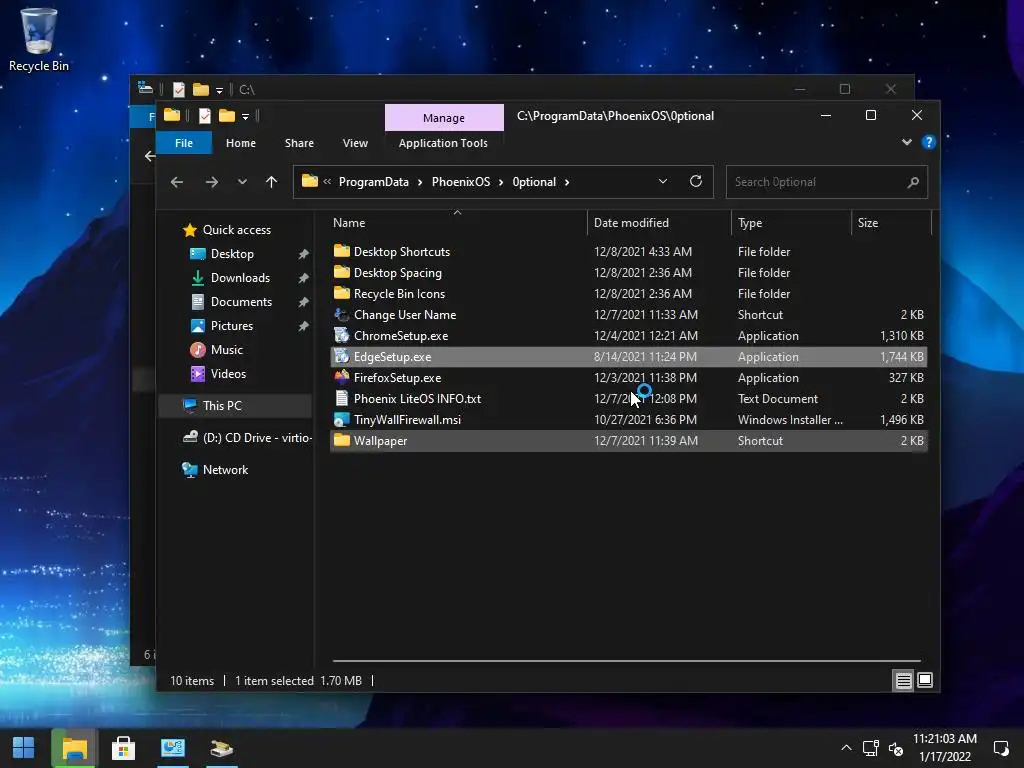This screenshot has height=768, width=1024.
Task: Expand the ribbon with the chevron
Action: coord(906,142)
